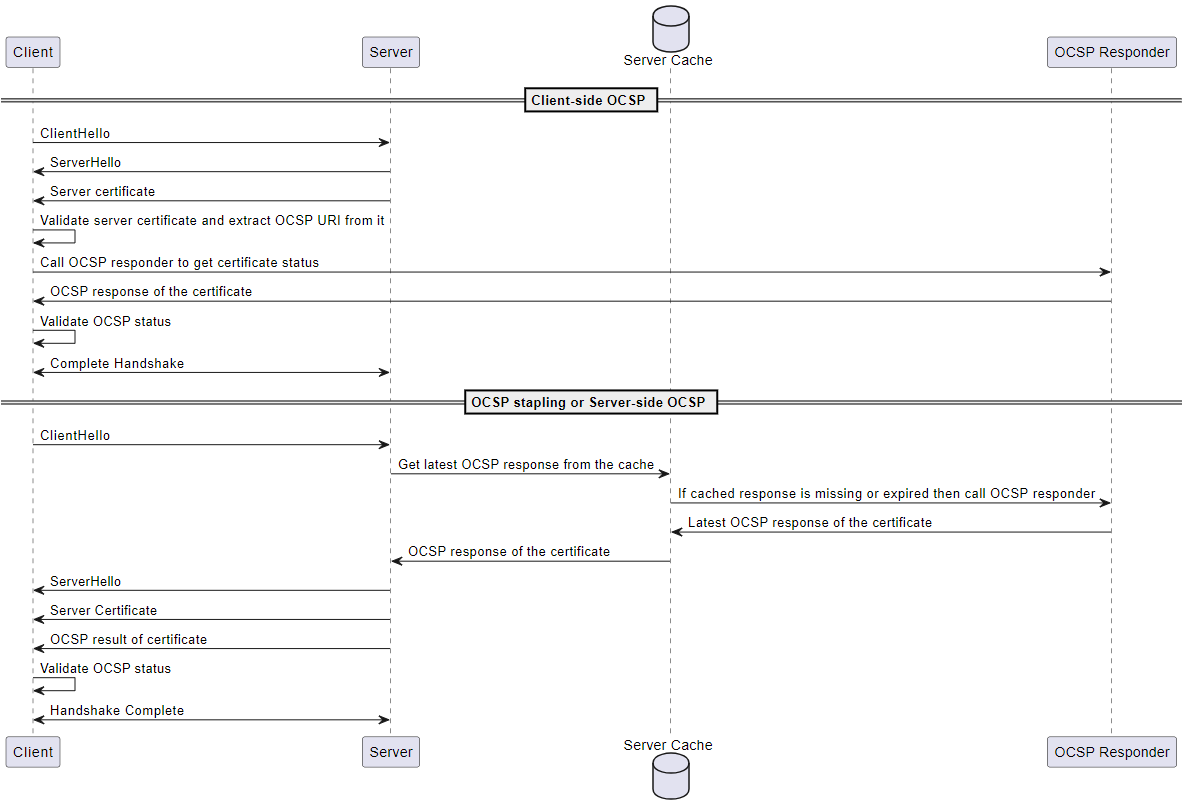The width and height of the screenshot is (1187, 805).
Task: Click the Server Cache database cylinder icon at top
Action: point(670,28)
